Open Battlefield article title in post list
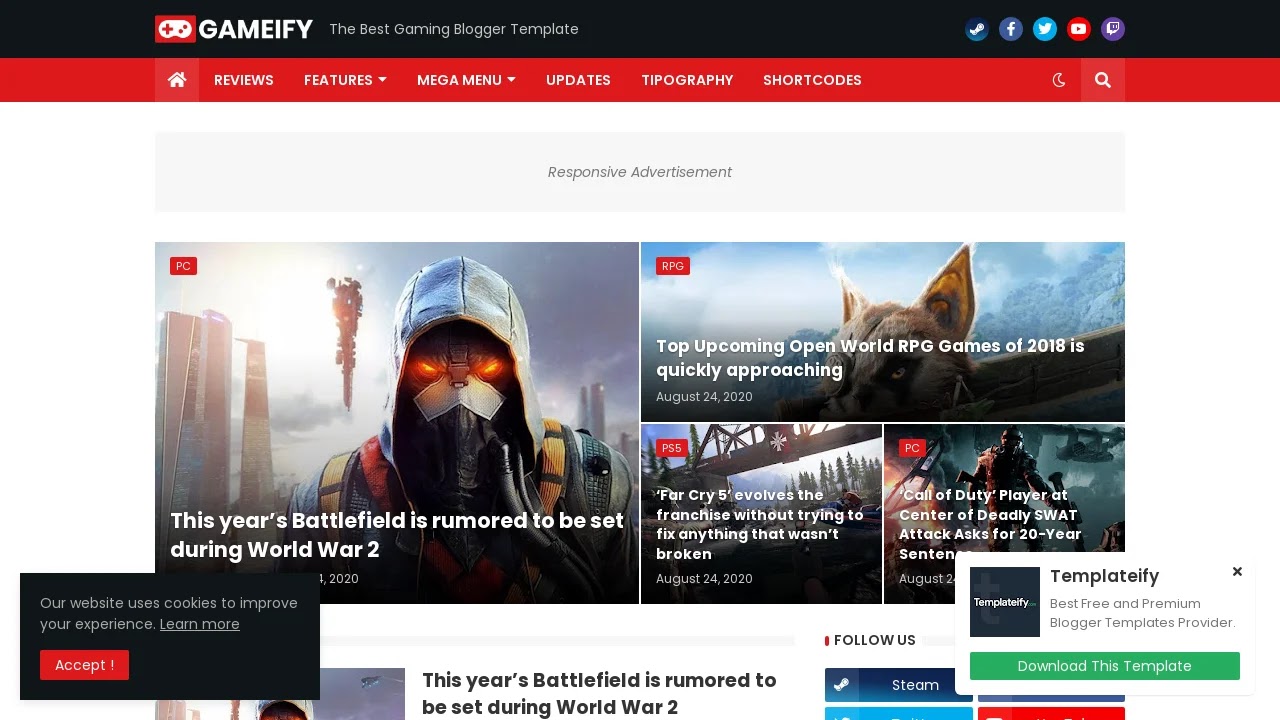1280x720 pixels. [600, 693]
